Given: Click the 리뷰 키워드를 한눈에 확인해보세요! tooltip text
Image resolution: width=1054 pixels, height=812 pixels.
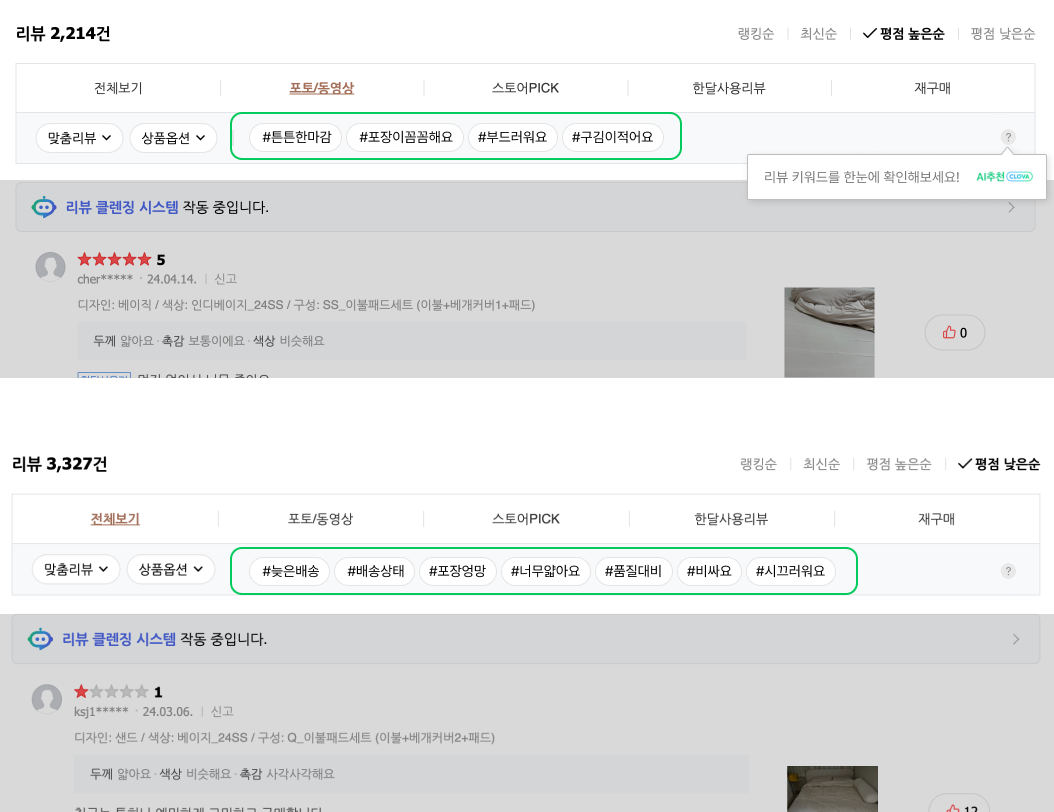Looking at the screenshot, I should 862,177.
